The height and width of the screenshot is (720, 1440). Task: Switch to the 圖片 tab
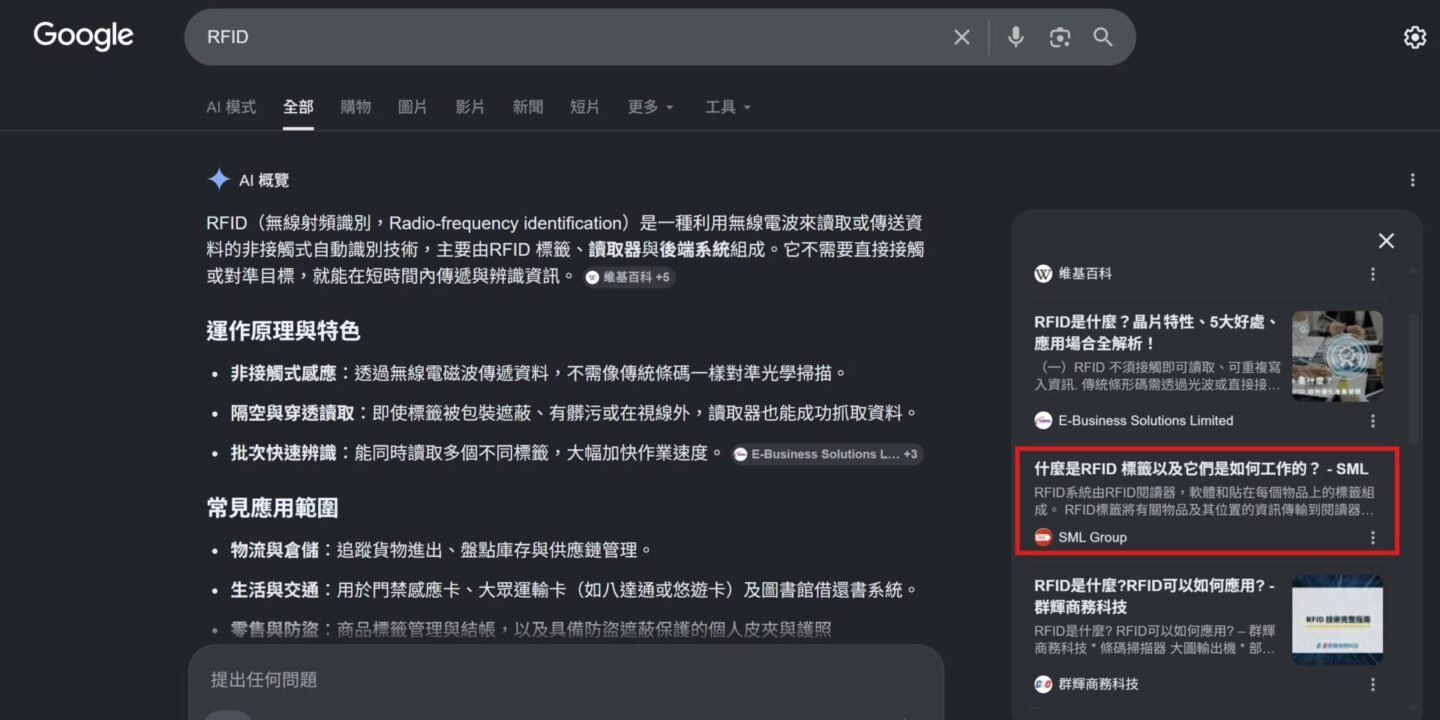[x=413, y=107]
